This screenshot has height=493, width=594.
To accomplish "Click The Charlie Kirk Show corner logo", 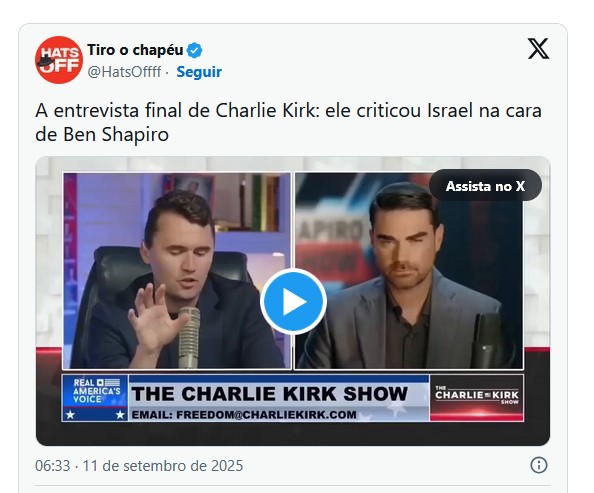I will [477, 398].
